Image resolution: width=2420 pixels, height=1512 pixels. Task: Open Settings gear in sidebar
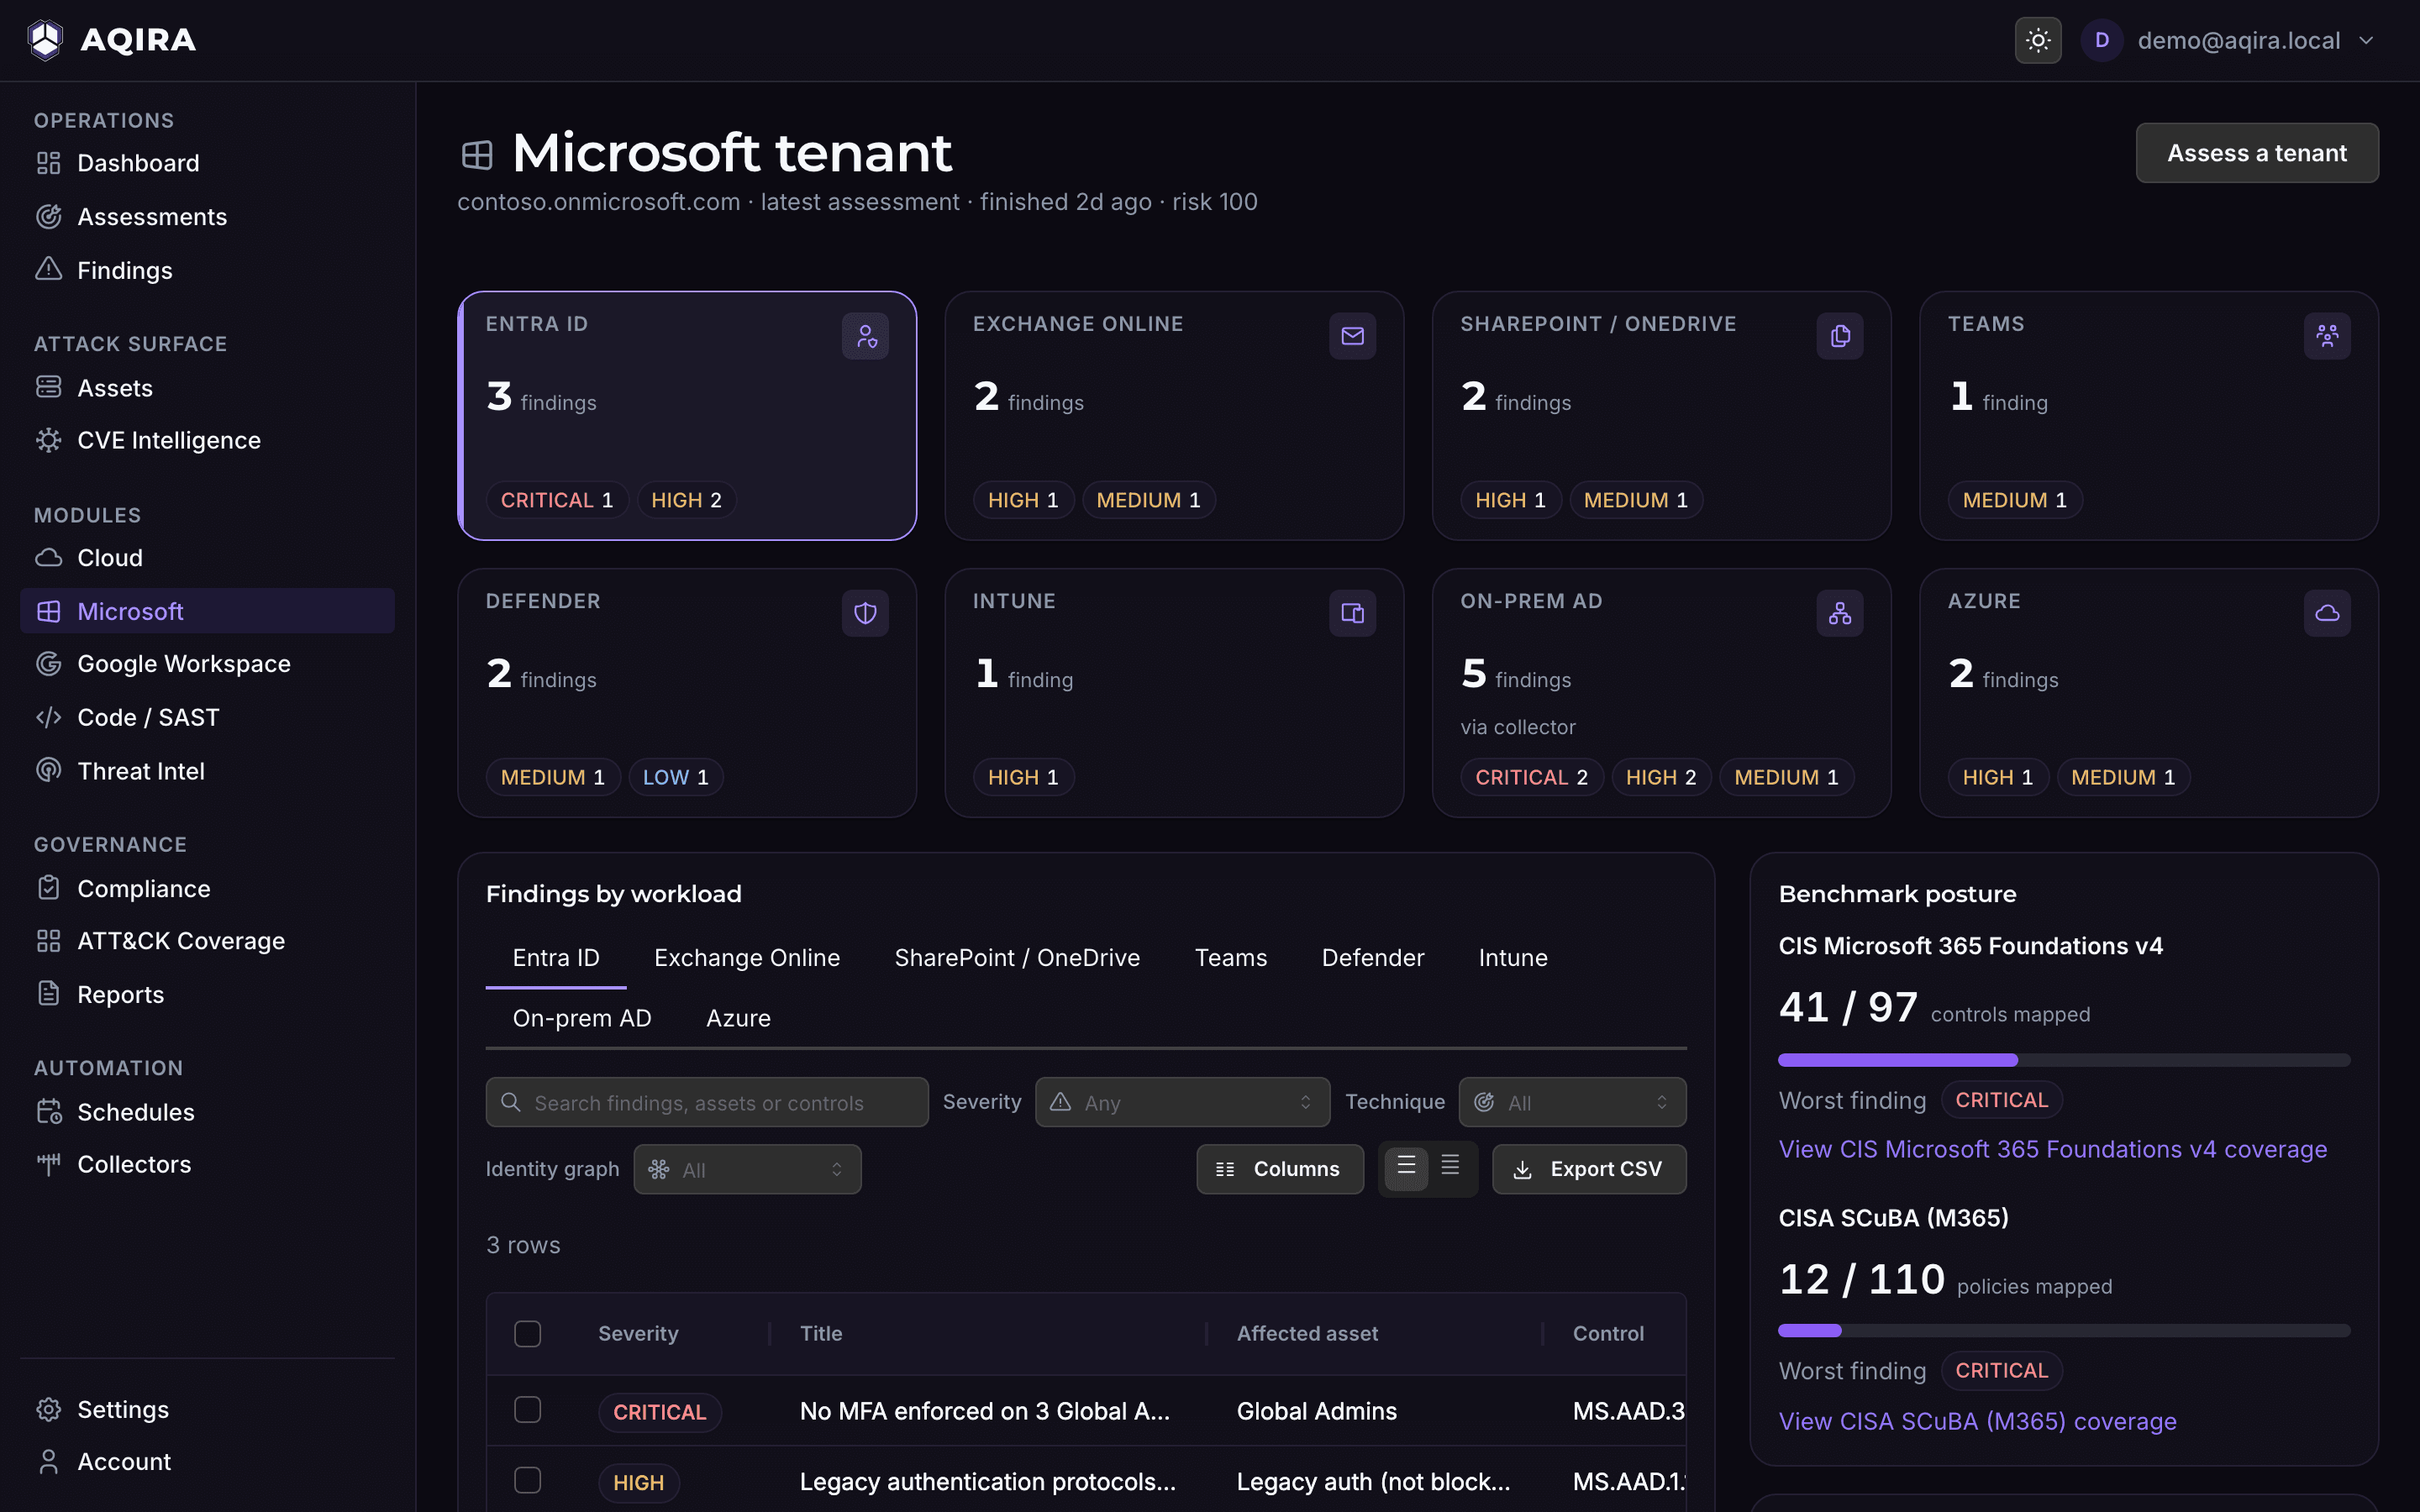coord(207,1409)
